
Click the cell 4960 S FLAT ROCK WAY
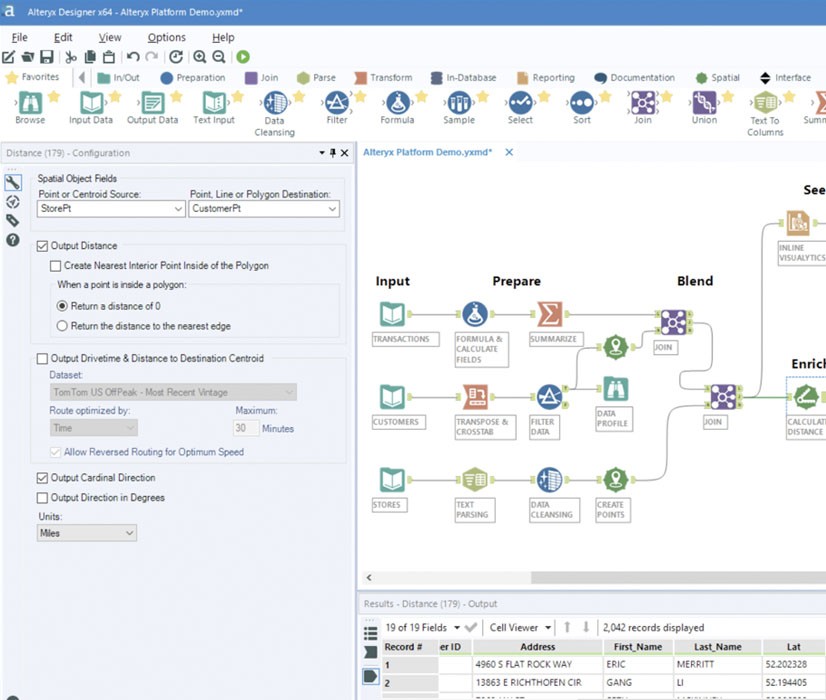coord(537,665)
